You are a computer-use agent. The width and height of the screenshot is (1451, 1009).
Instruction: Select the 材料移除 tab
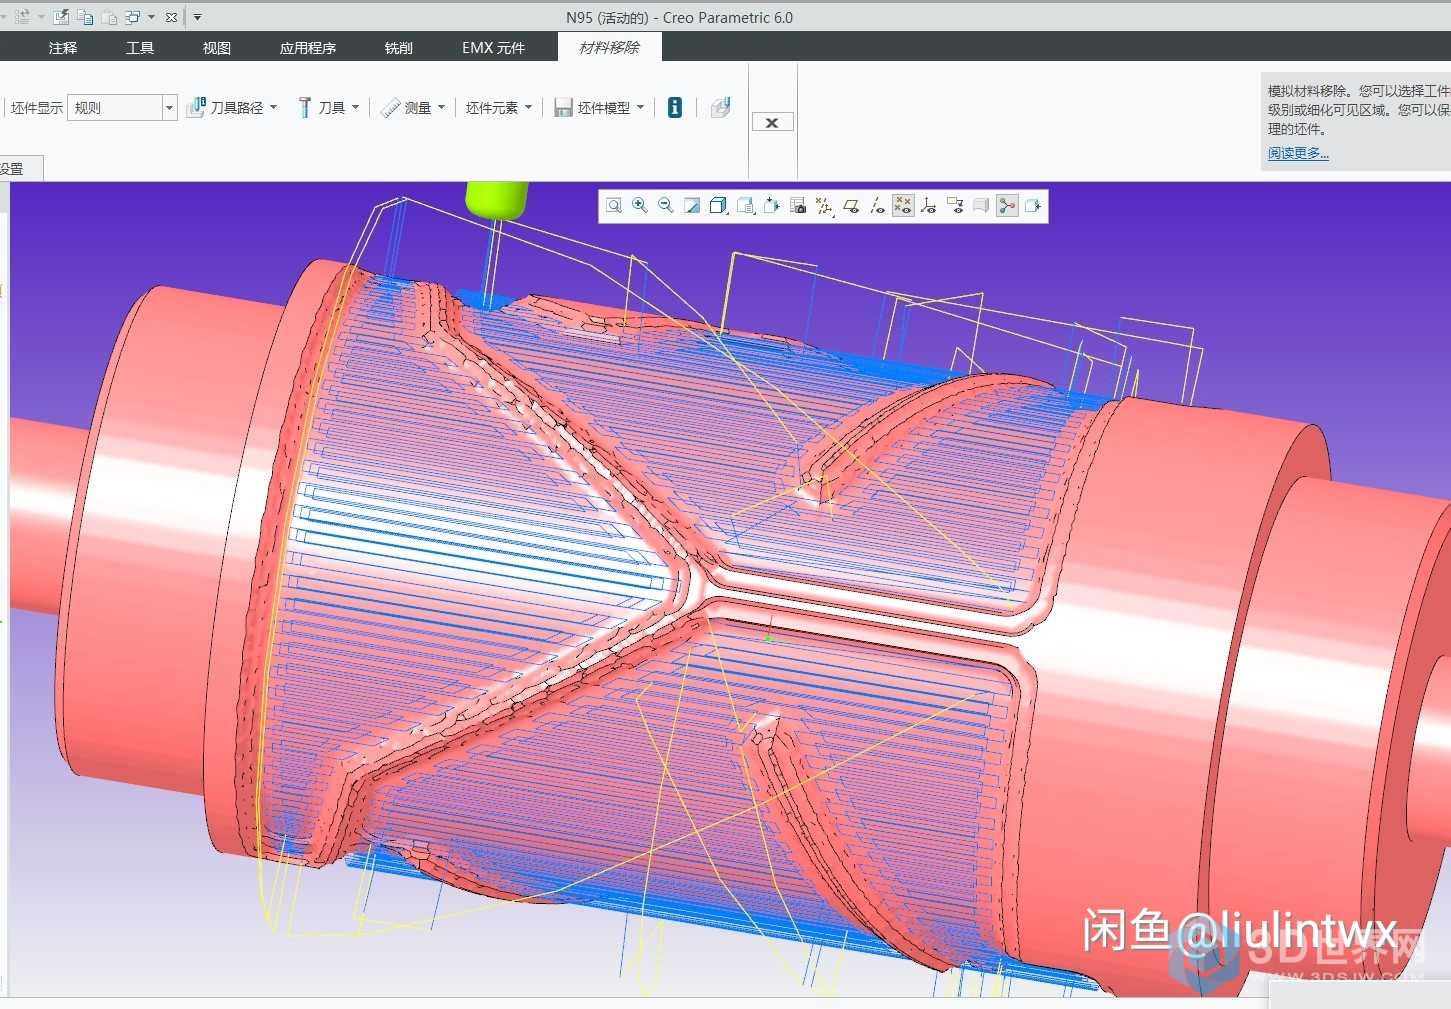[x=609, y=47]
